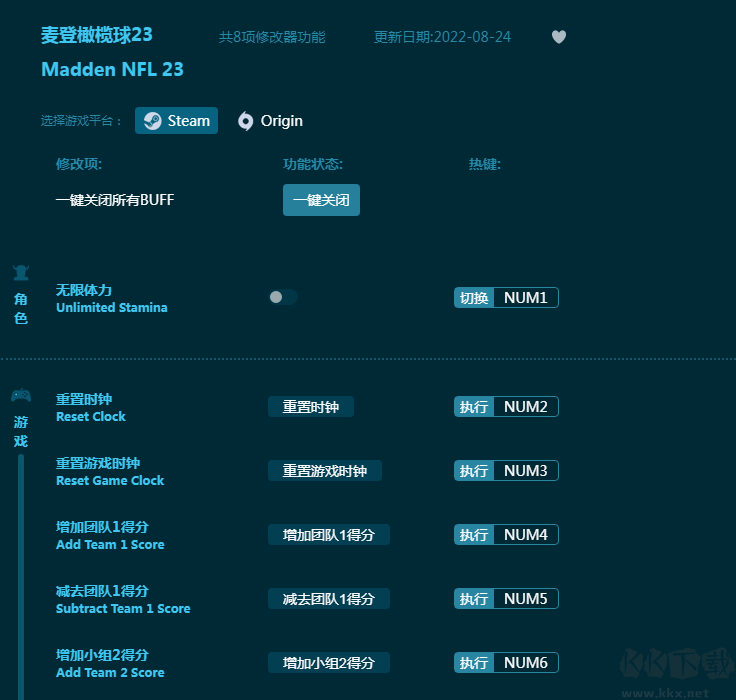Click the heart favorite icon
The image size is (736, 700).
coord(559,37)
